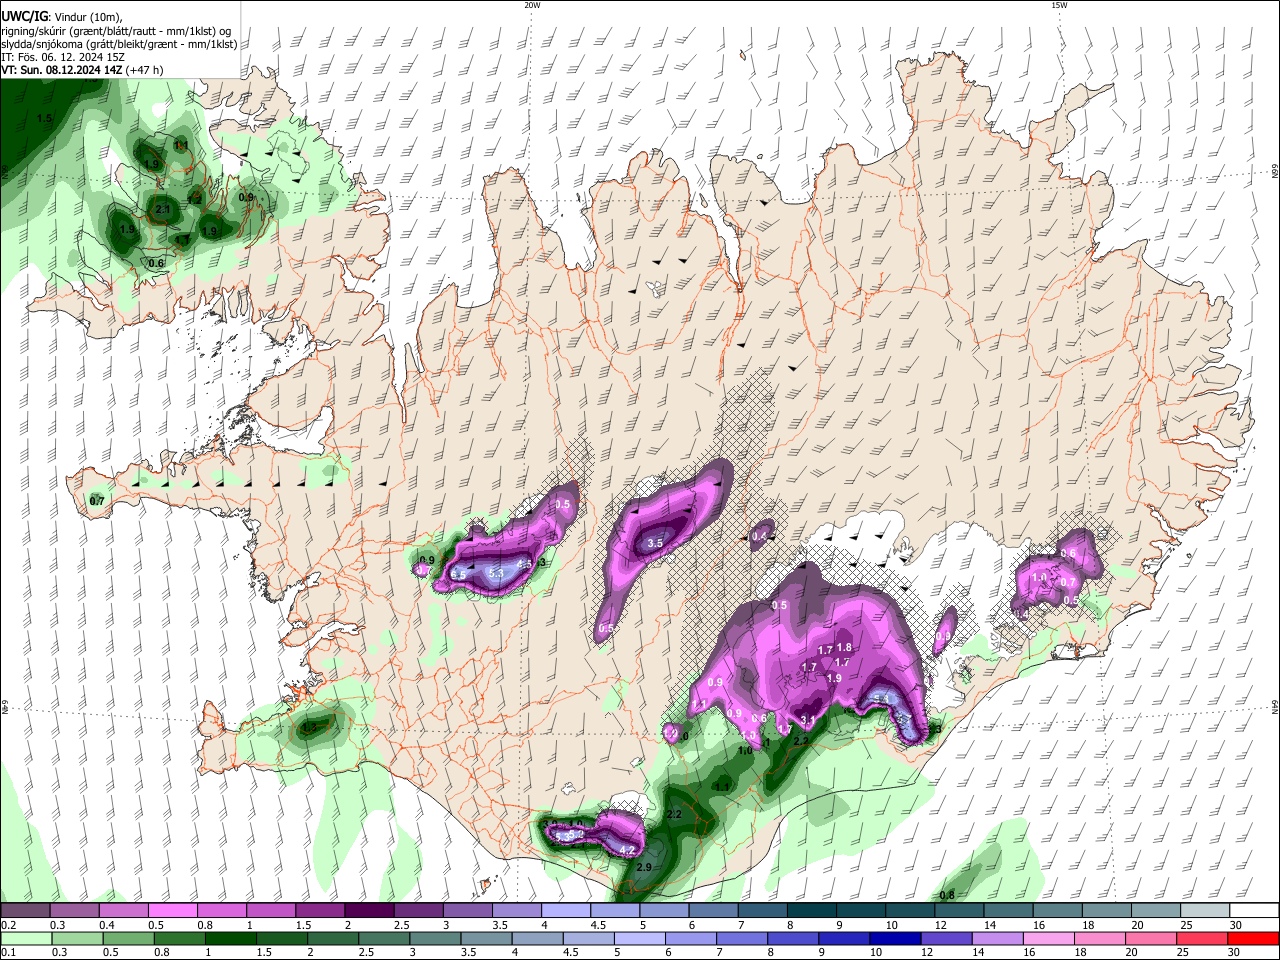1280x960 pixels.
Task: Click the bright pink 0.5 swatch in snow legend
Action: [172, 910]
